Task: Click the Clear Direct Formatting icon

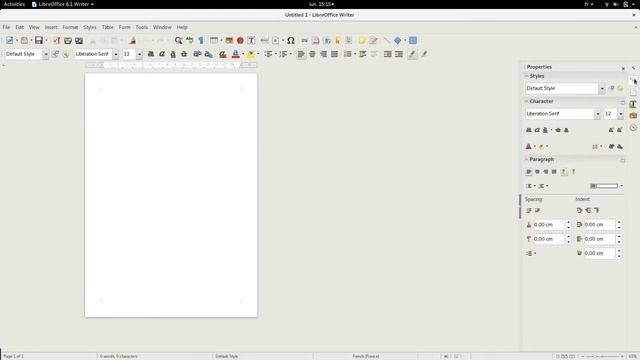Action: pos(222,54)
